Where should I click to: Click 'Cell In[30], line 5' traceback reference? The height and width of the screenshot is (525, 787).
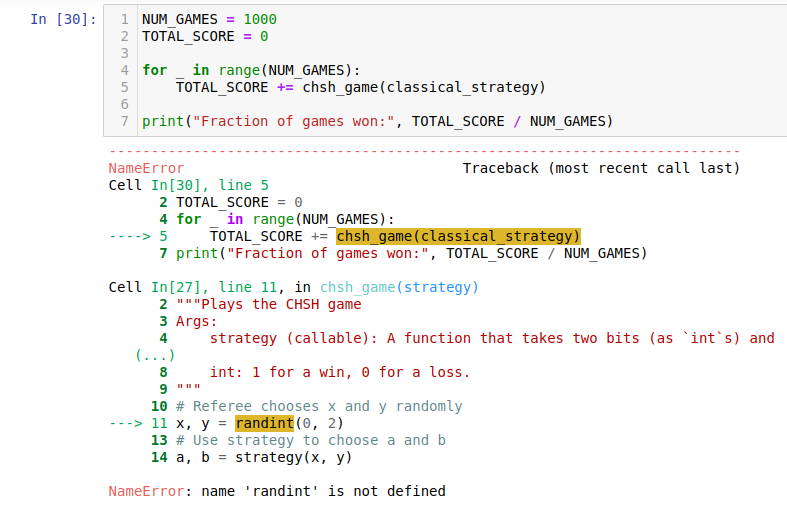tap(189, 185)
